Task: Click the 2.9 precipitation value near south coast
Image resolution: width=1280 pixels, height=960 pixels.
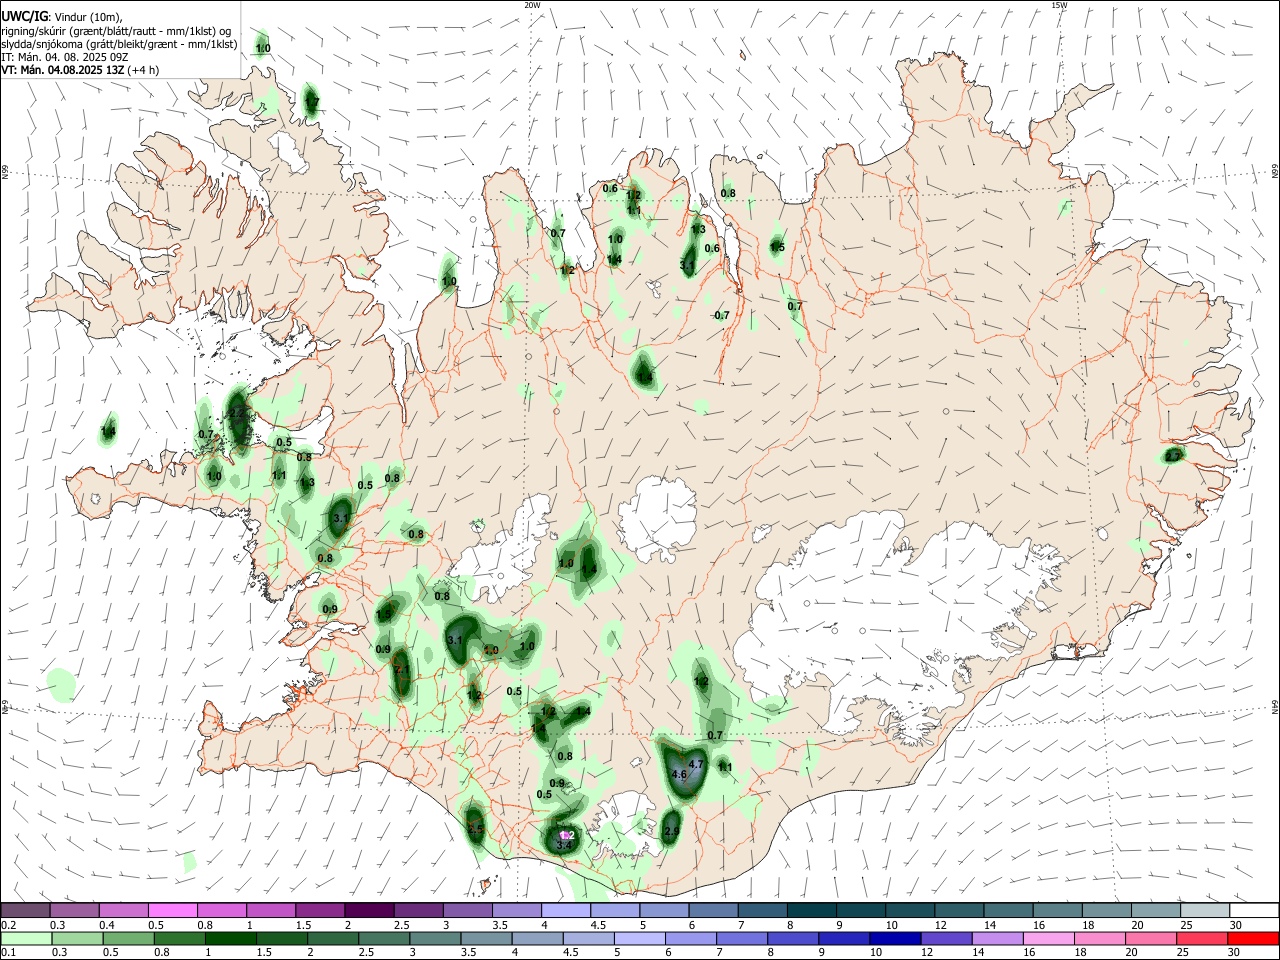Action: tap(671, 831)
